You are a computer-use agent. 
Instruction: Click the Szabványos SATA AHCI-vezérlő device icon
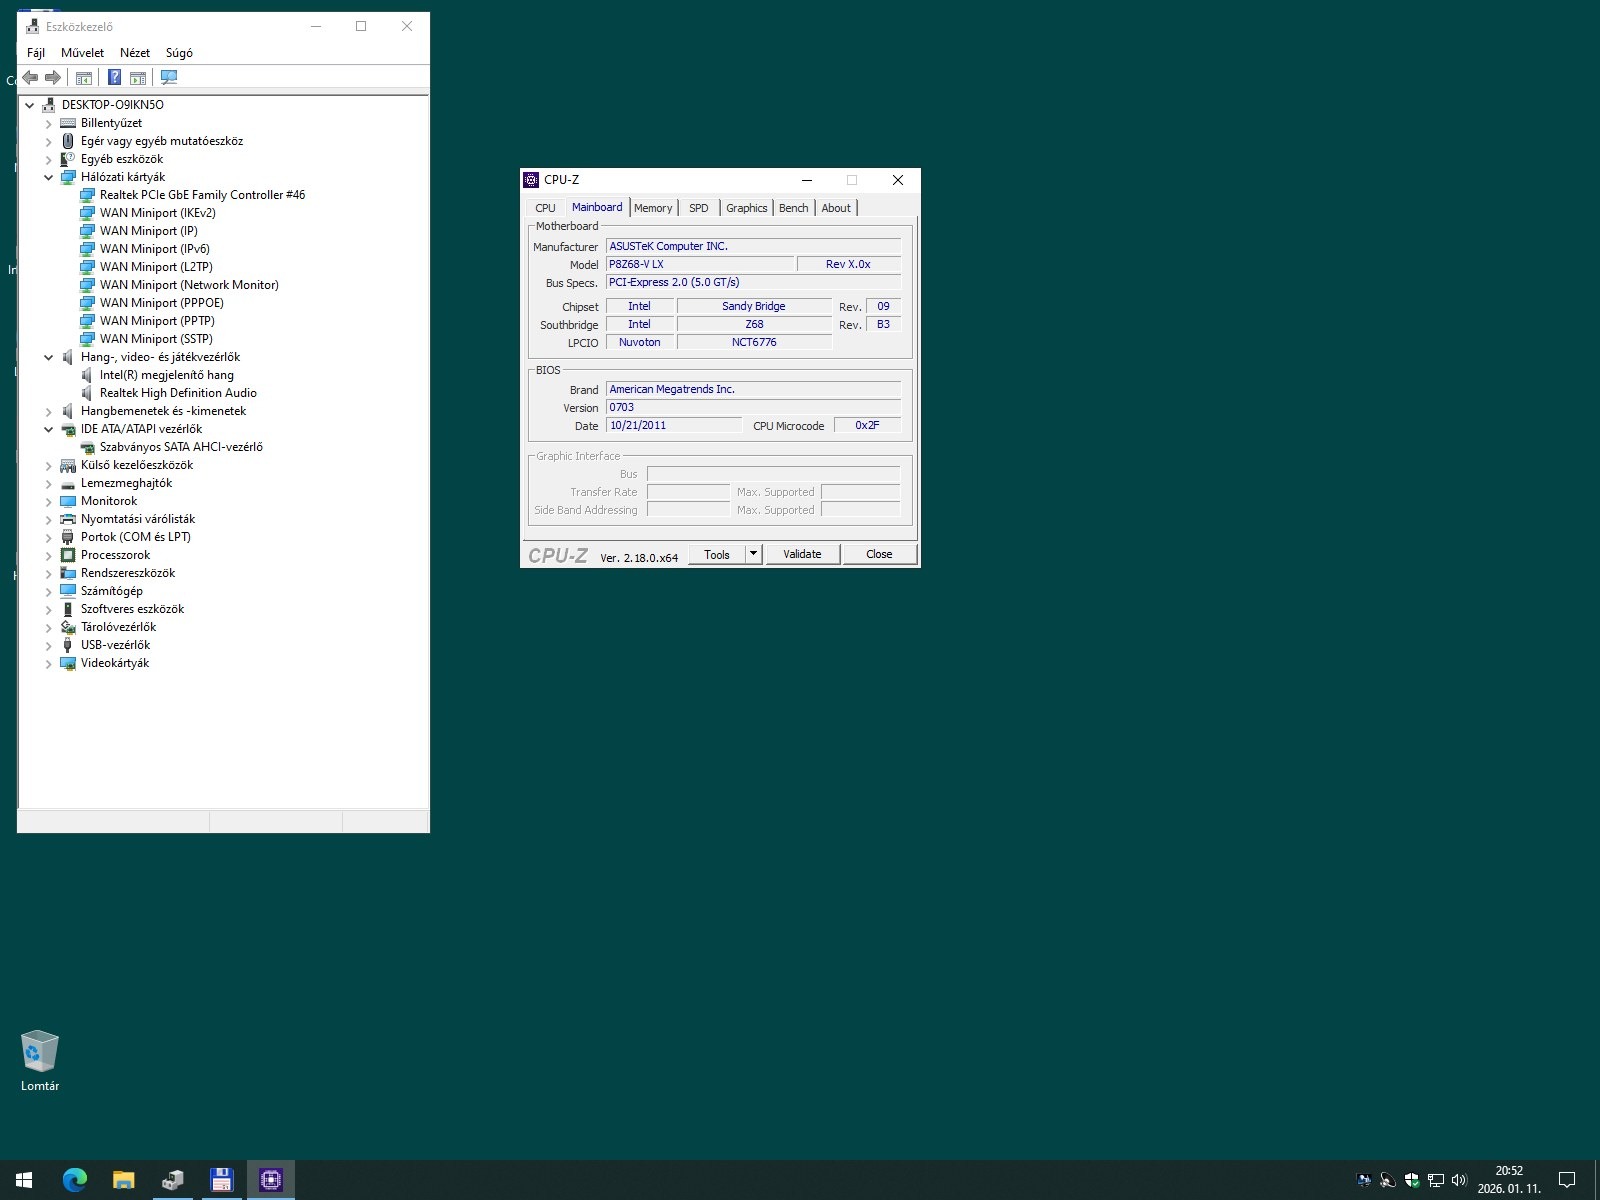pyautogui.click(x=87, y=447)
